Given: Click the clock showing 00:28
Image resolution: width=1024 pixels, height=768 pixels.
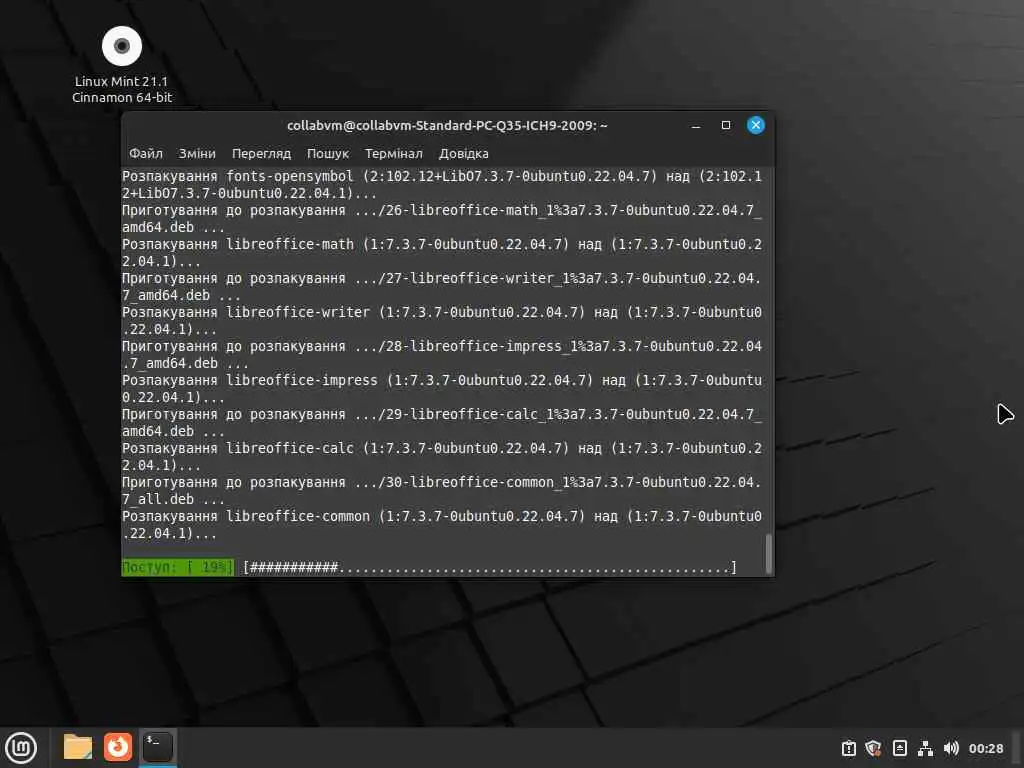Looking at the screenshot, I should (x=985, y=748).
